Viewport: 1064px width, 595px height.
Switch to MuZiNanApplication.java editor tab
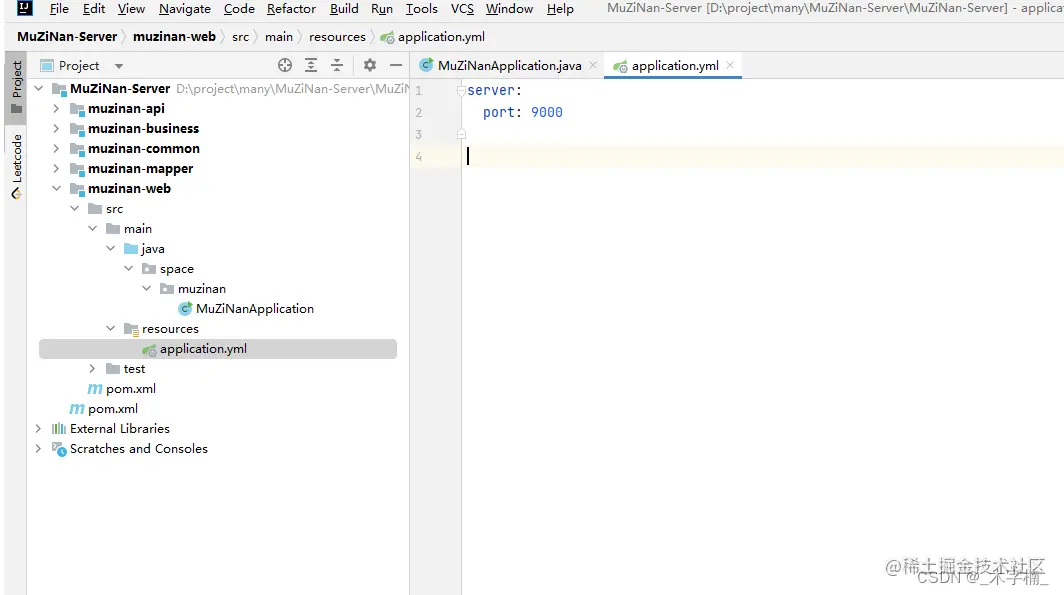click(509, 65)
